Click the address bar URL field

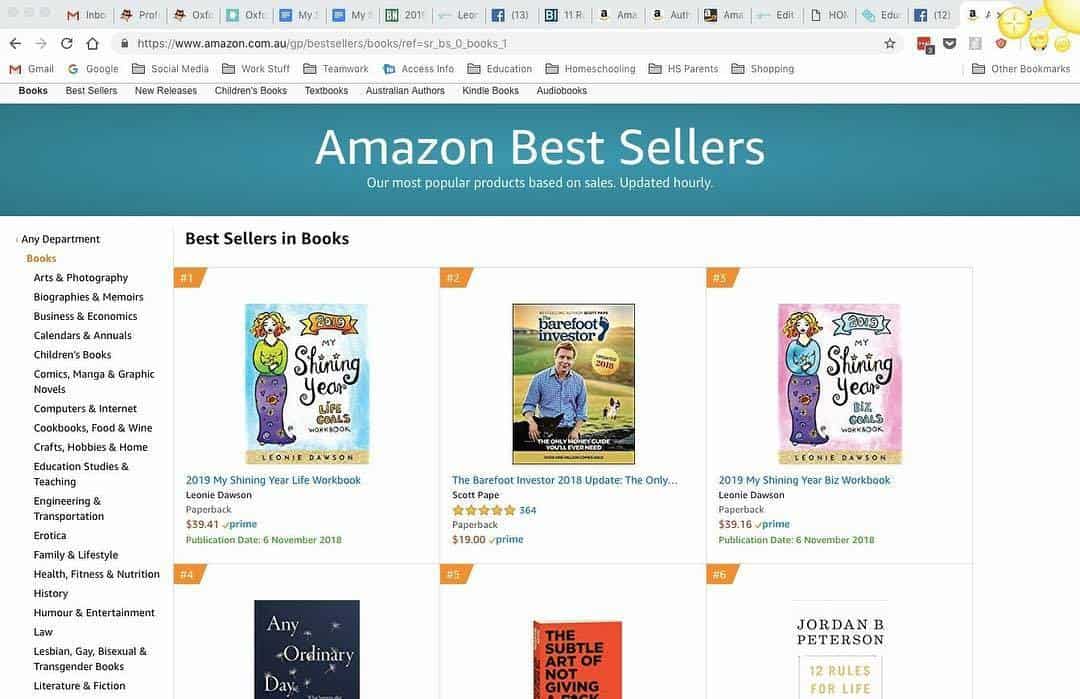coord(500,44)
